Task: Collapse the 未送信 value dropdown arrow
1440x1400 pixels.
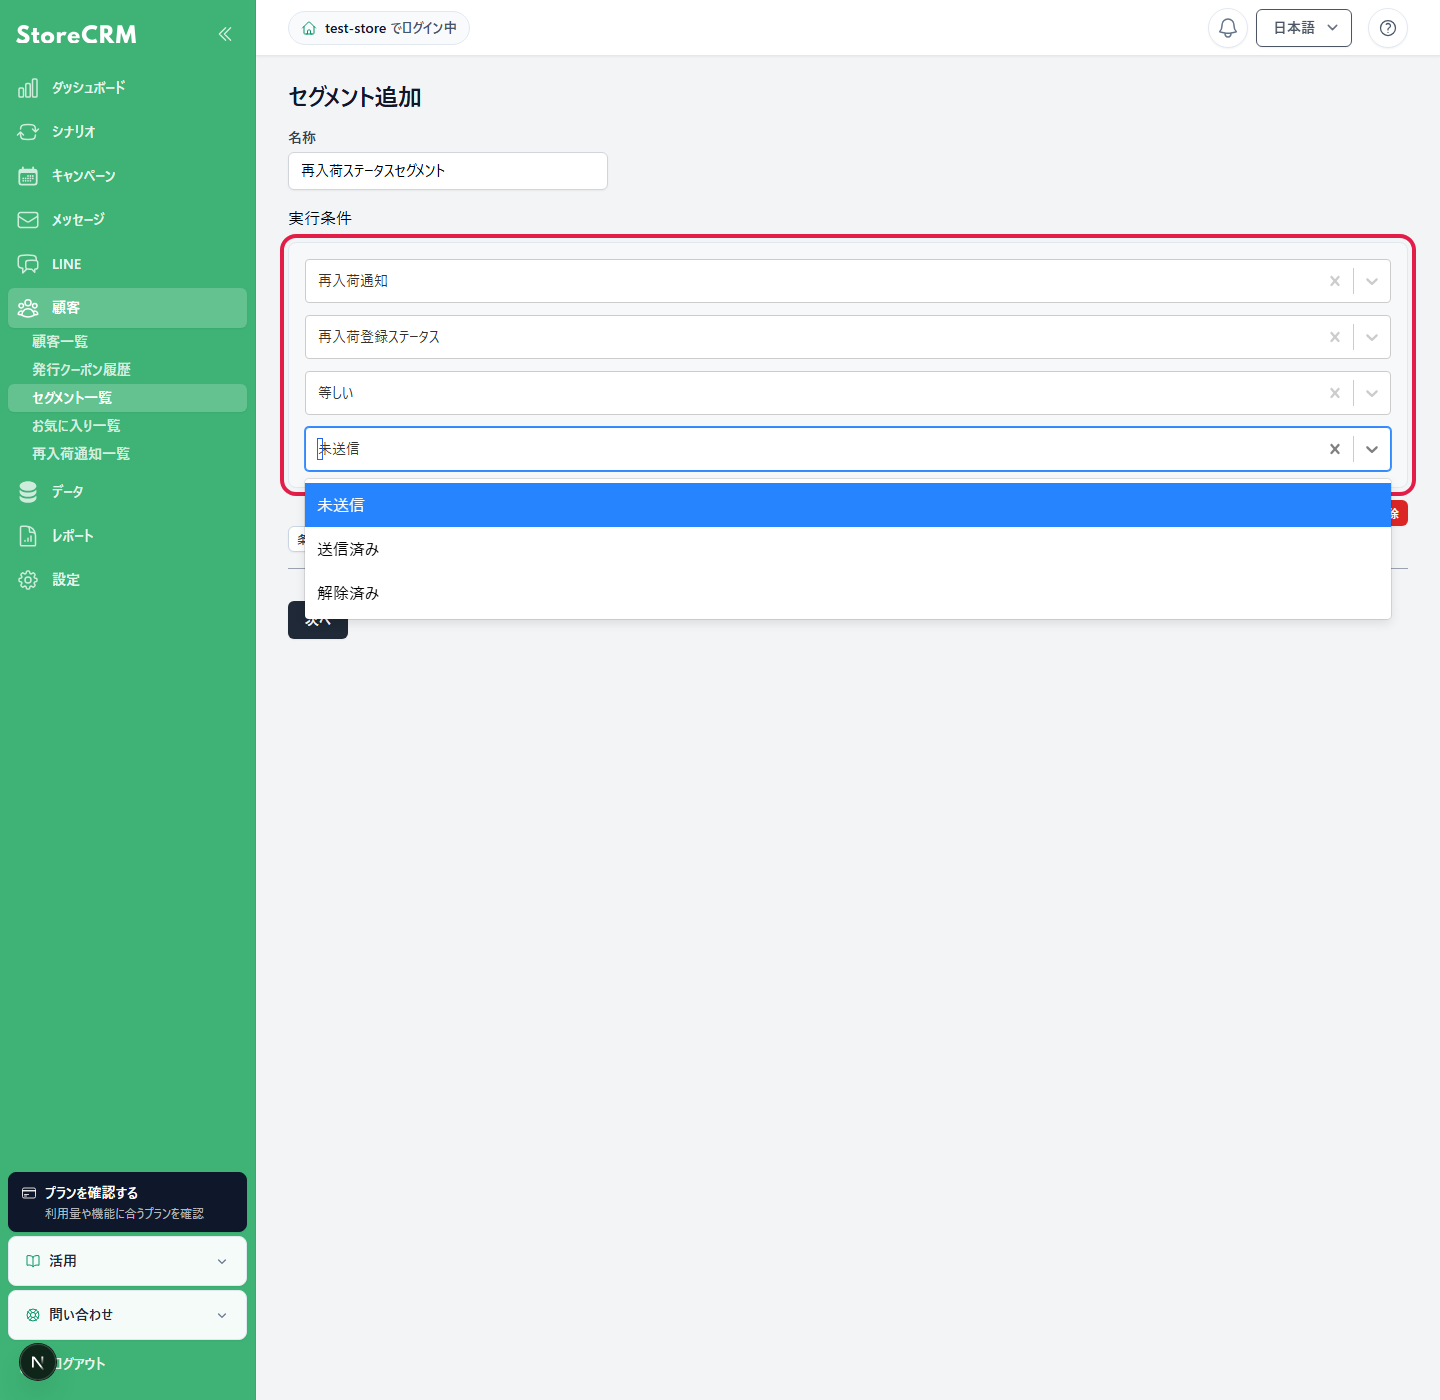Action: (x=1372, y=449)
